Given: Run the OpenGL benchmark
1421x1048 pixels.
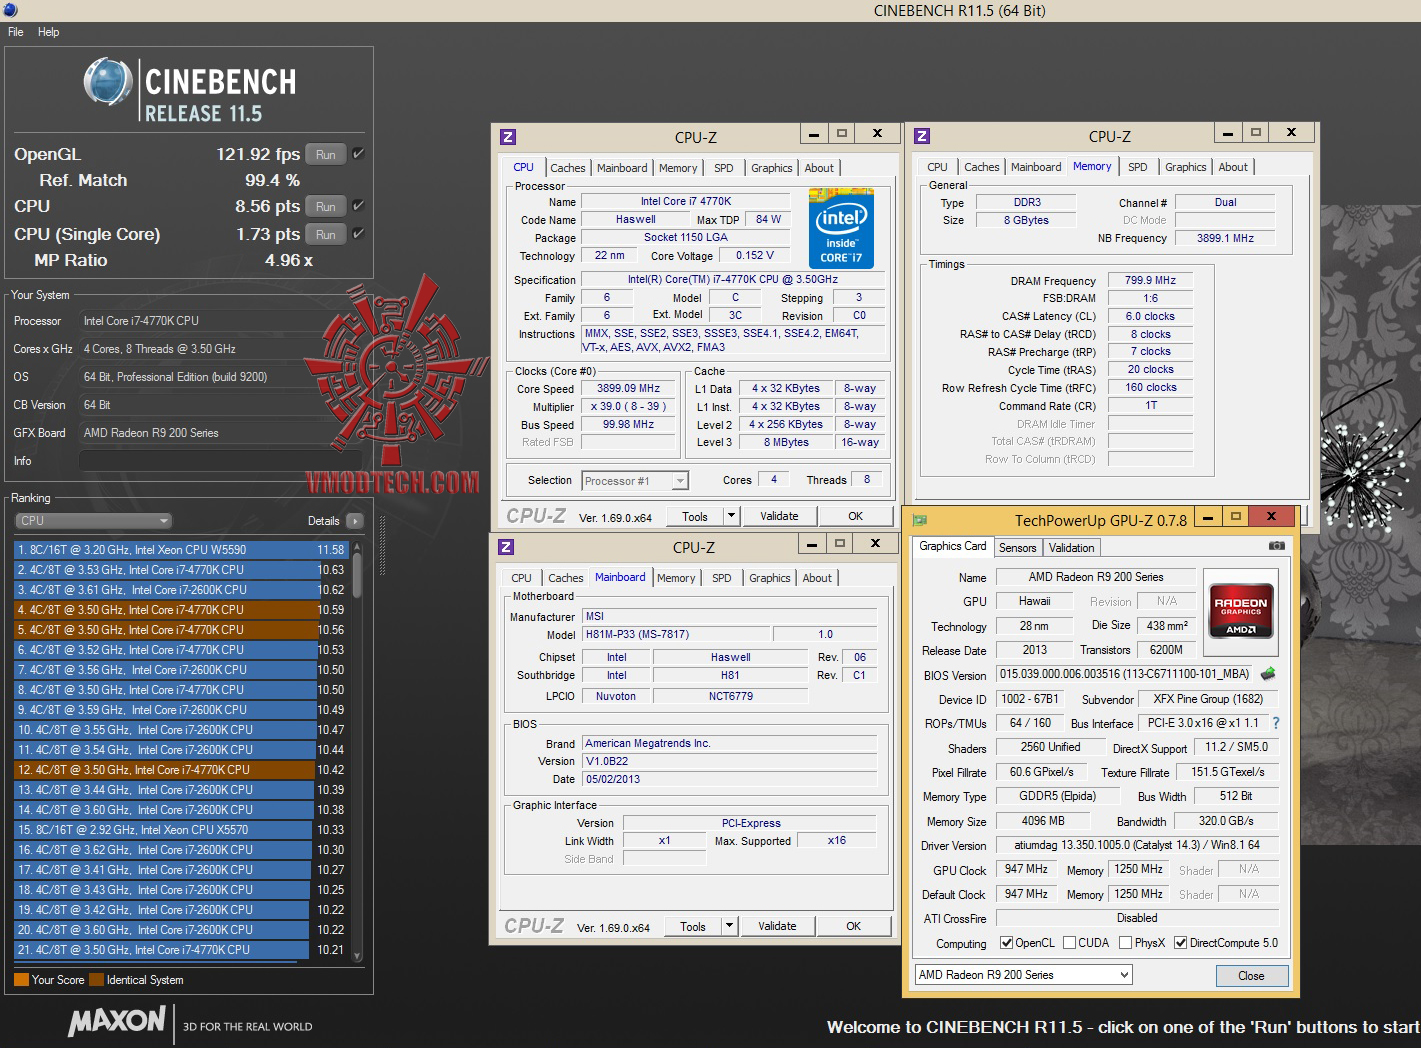Looking at the screenshot, I should tap(326, 154).
